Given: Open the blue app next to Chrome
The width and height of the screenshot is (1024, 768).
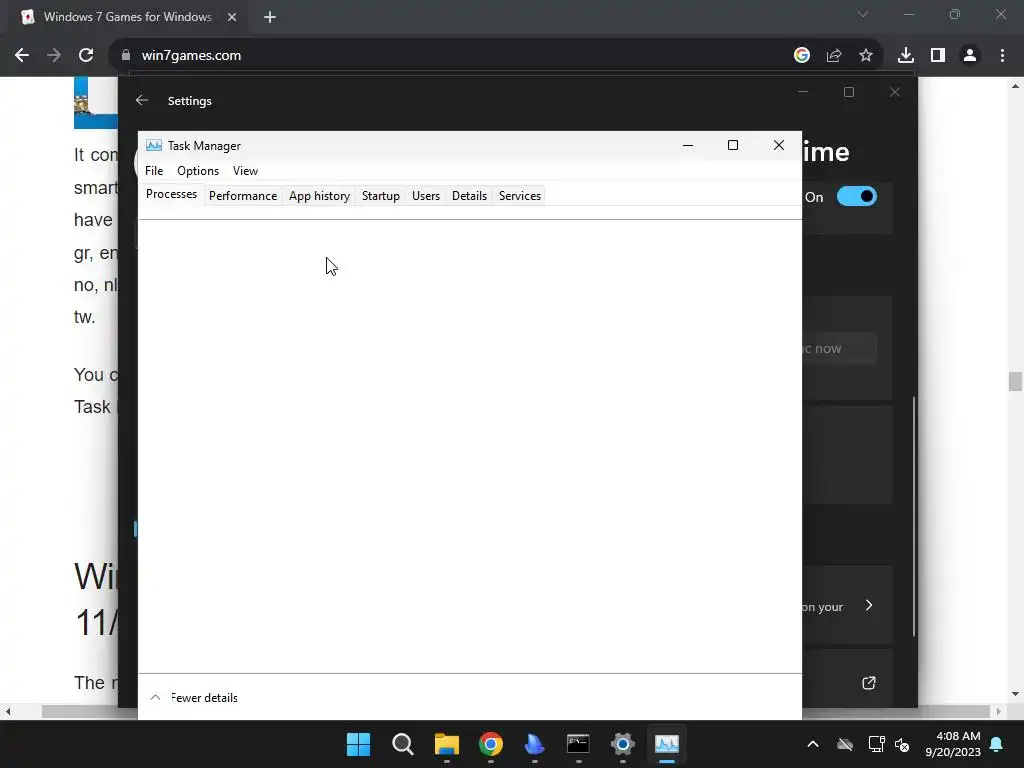Looking at the screenshot, I should [x=534, y=744].
